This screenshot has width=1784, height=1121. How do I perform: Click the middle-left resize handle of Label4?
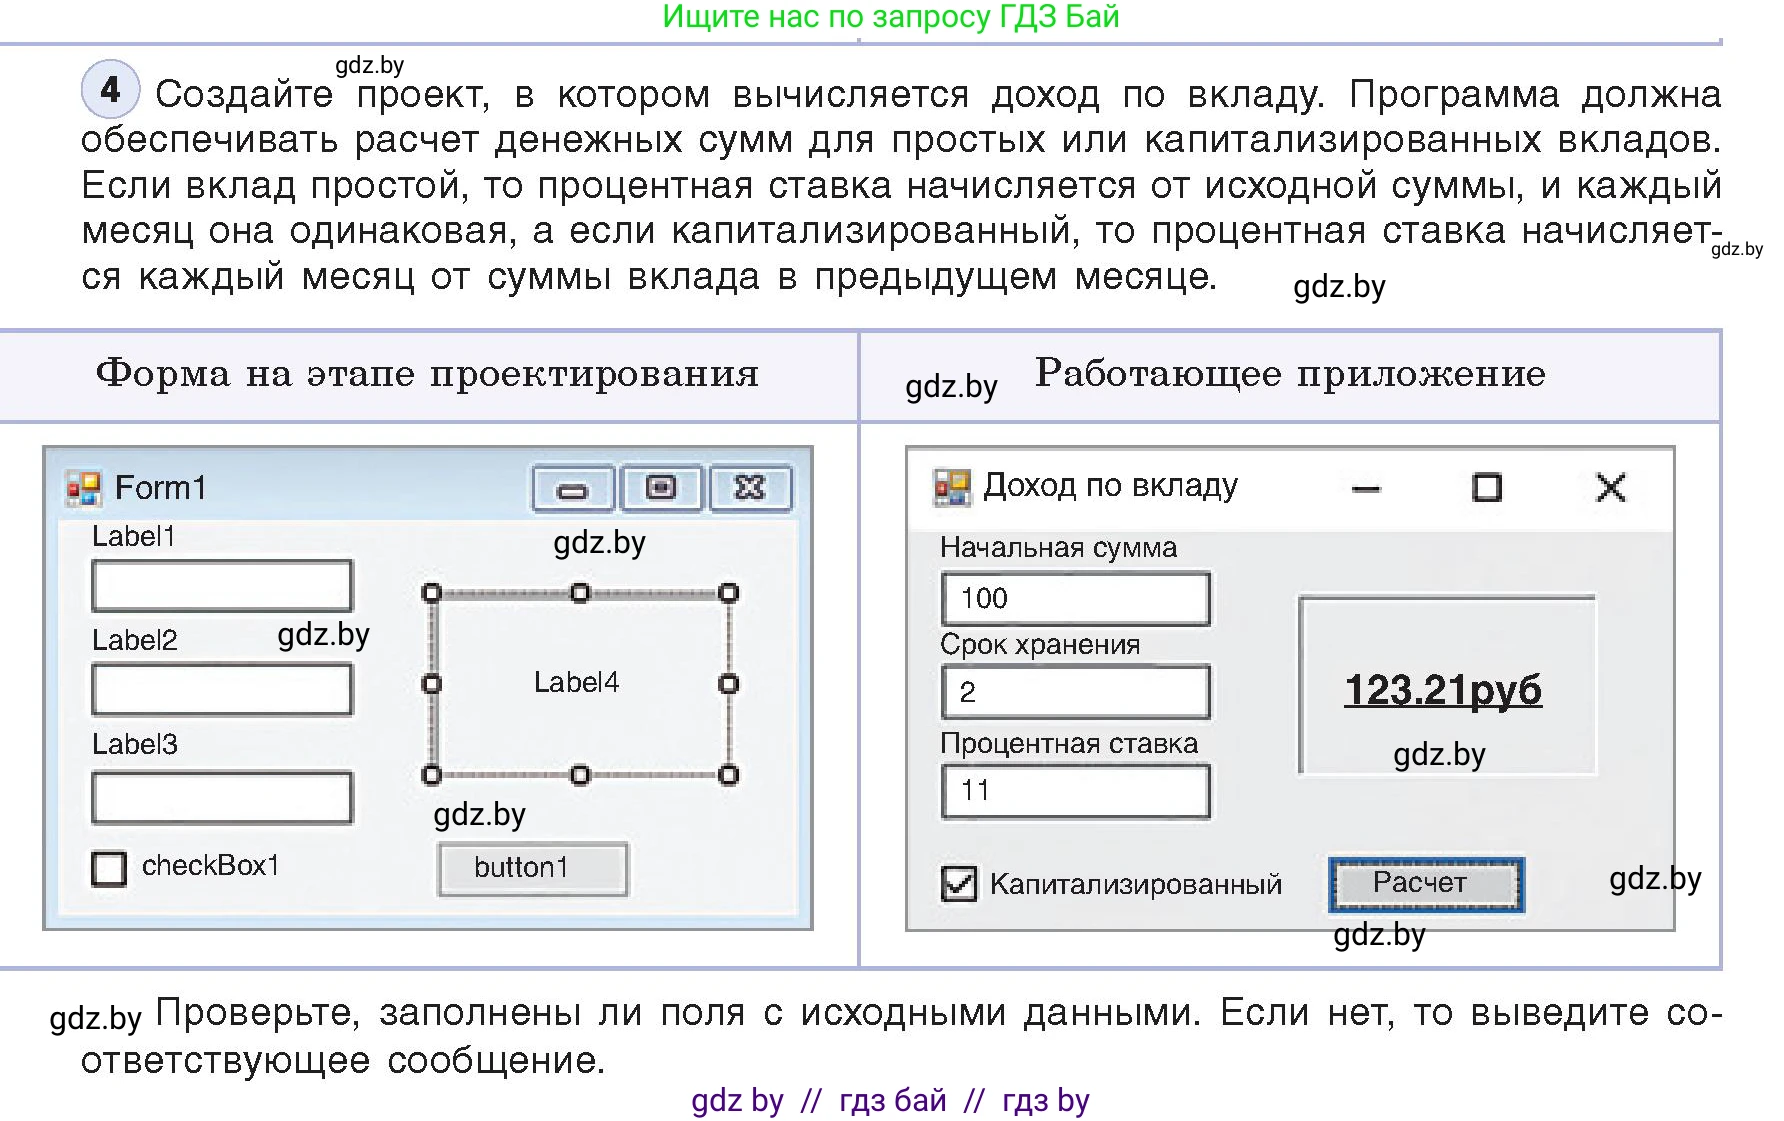(x=432, y=684)
